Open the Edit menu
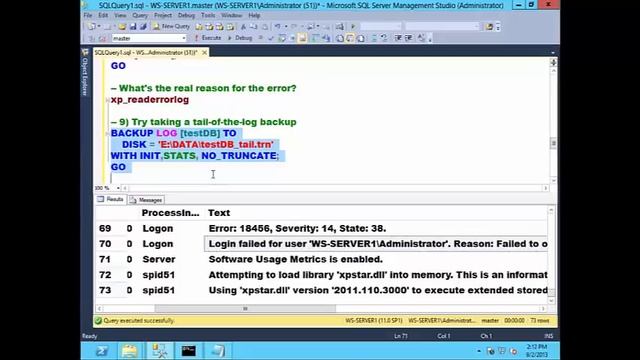Screen dimensions: 640x360 click(x=103, y=16)
